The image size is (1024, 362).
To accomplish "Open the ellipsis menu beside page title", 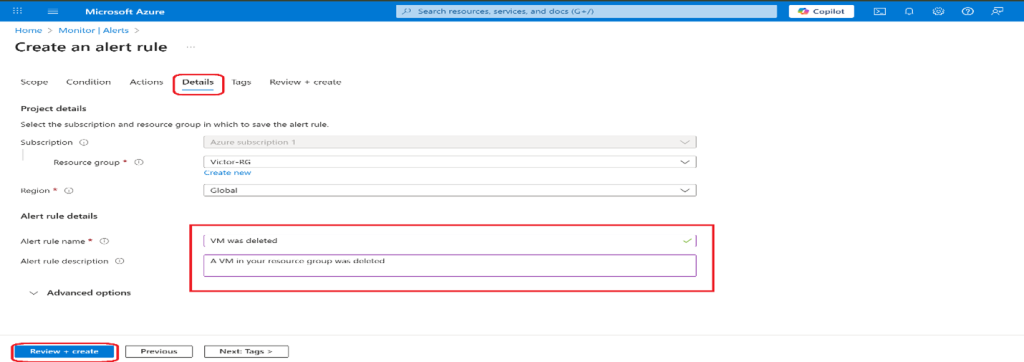I will pyautogui.click(x=191, y=47).
